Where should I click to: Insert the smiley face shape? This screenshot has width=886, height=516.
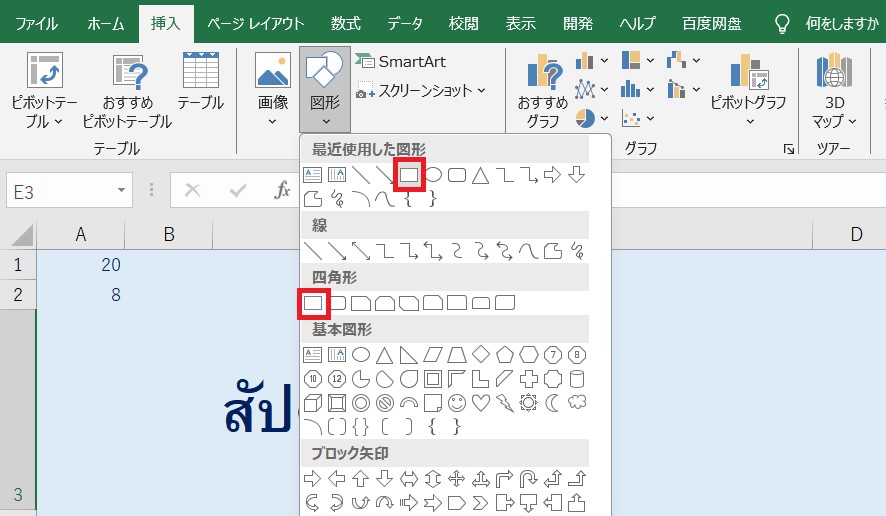click(x=456, y=403)
